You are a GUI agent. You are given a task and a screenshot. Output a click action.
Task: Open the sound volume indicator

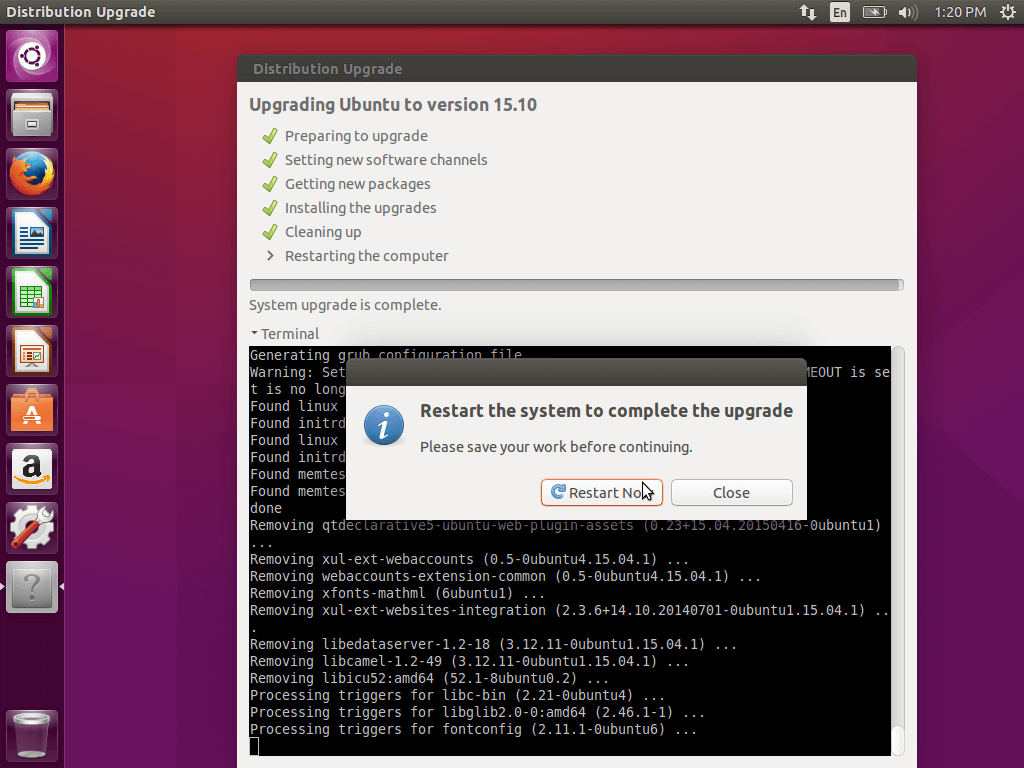pos(908,12)
